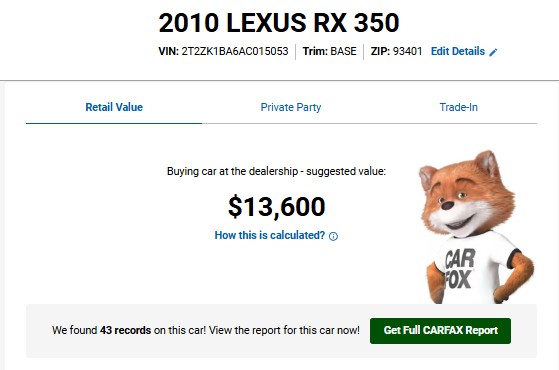Open the 'How this is calculated?' link
The width and height of the screenshot is (559, 370).
[270, 235]
